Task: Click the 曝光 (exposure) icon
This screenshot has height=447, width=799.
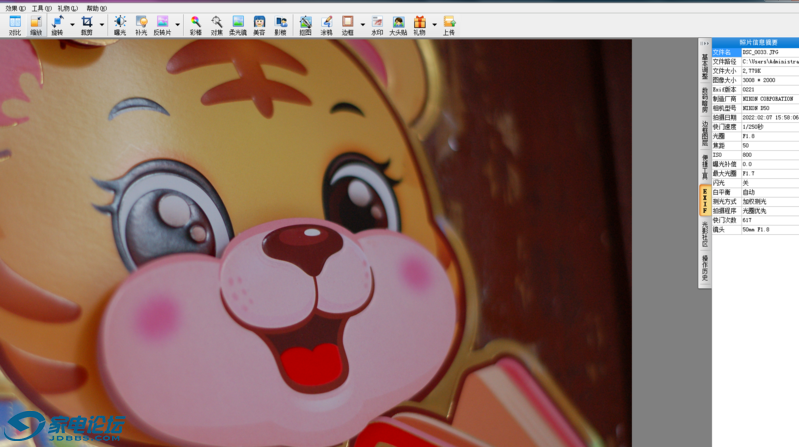Action: 120,25
